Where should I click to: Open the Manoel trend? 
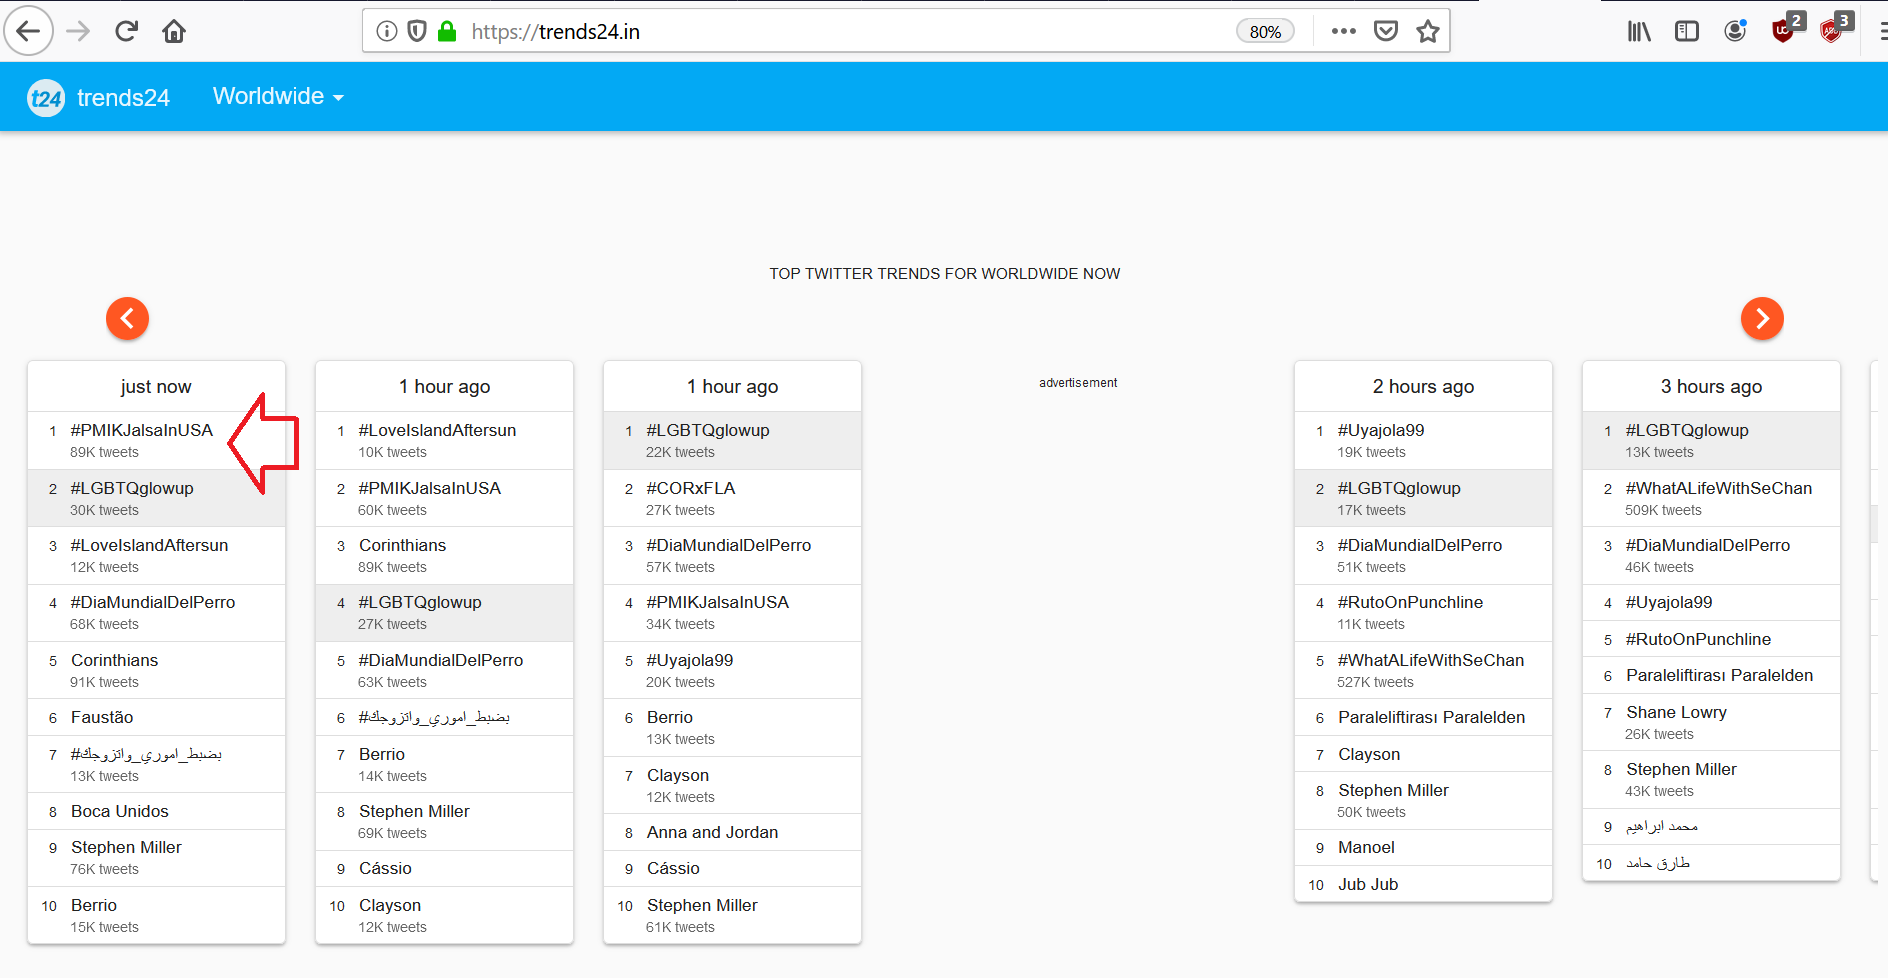pyautogui.click(x=1366, y=847)
